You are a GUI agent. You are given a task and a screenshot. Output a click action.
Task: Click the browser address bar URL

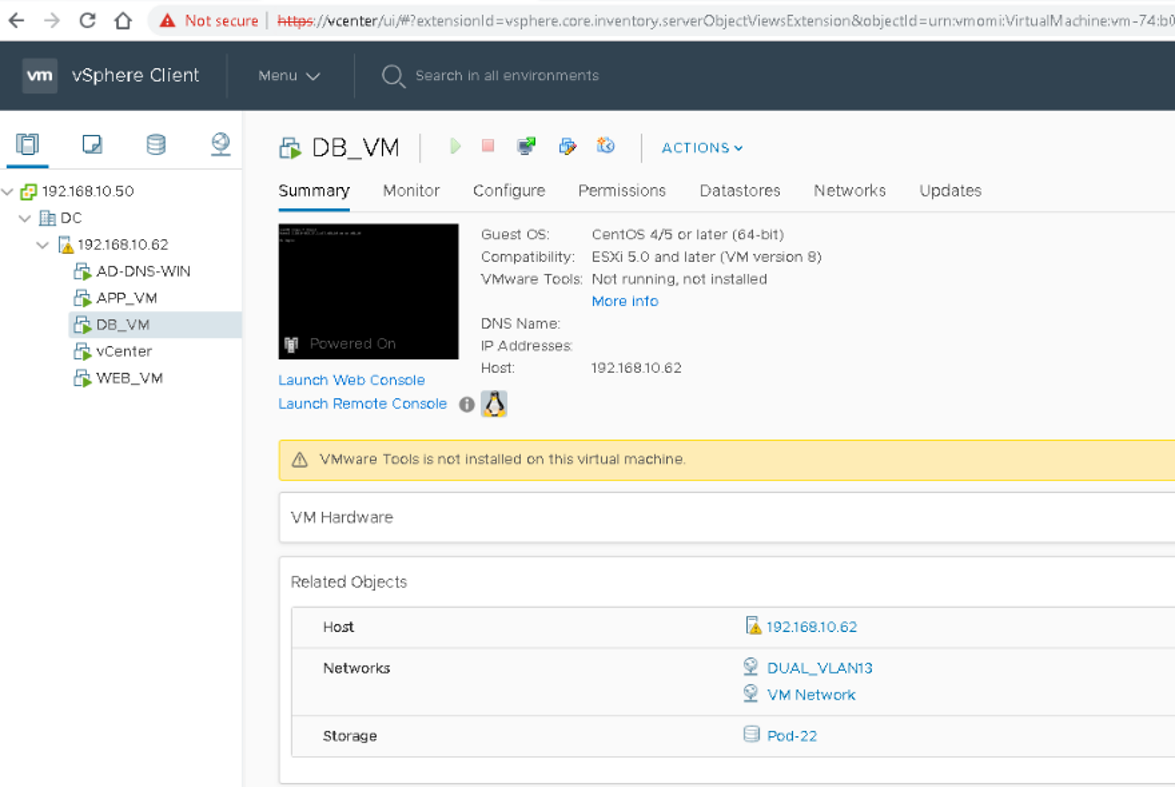(x=725, y=20)
